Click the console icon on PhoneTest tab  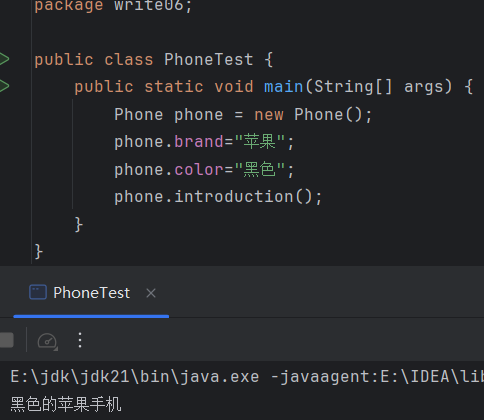pyautogui.click(x=38, y=293)
